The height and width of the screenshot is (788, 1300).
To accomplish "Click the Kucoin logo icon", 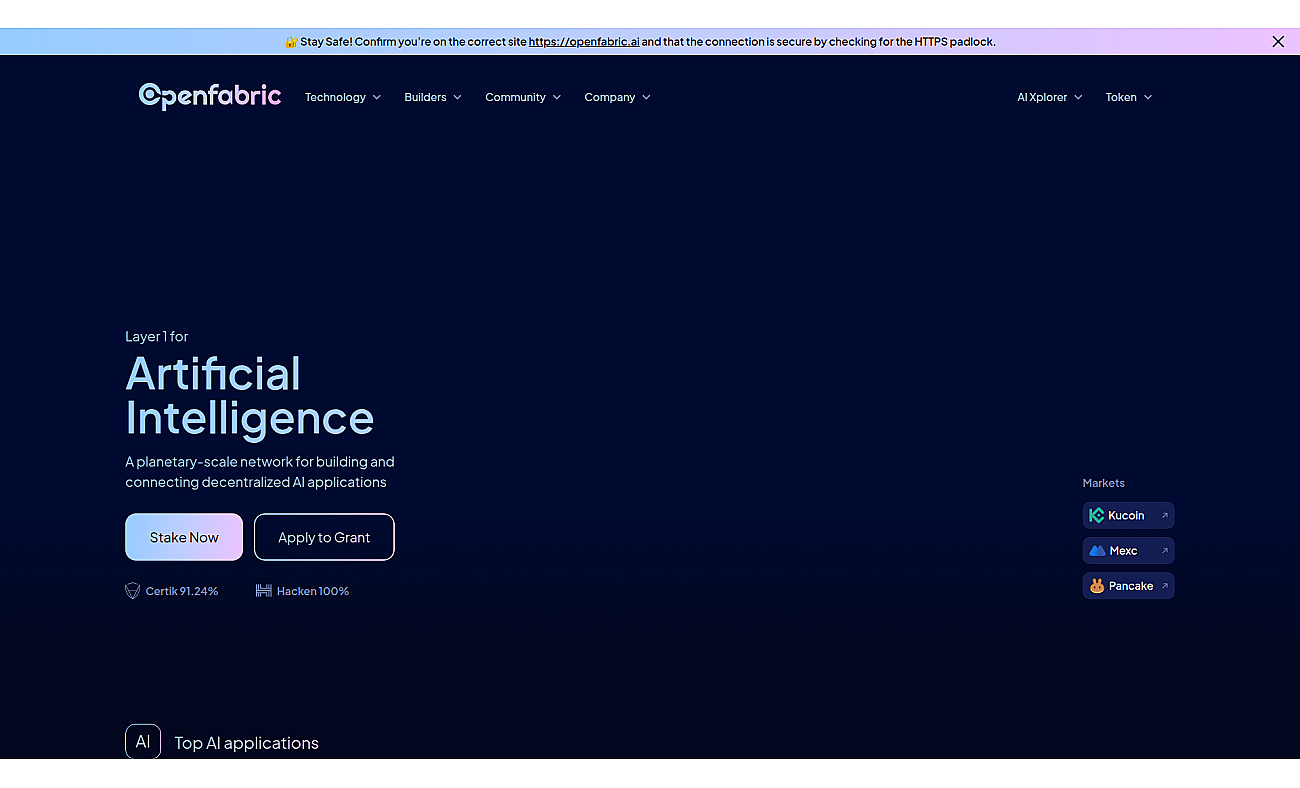I will pyautogui.click(x=1097, y=515).
